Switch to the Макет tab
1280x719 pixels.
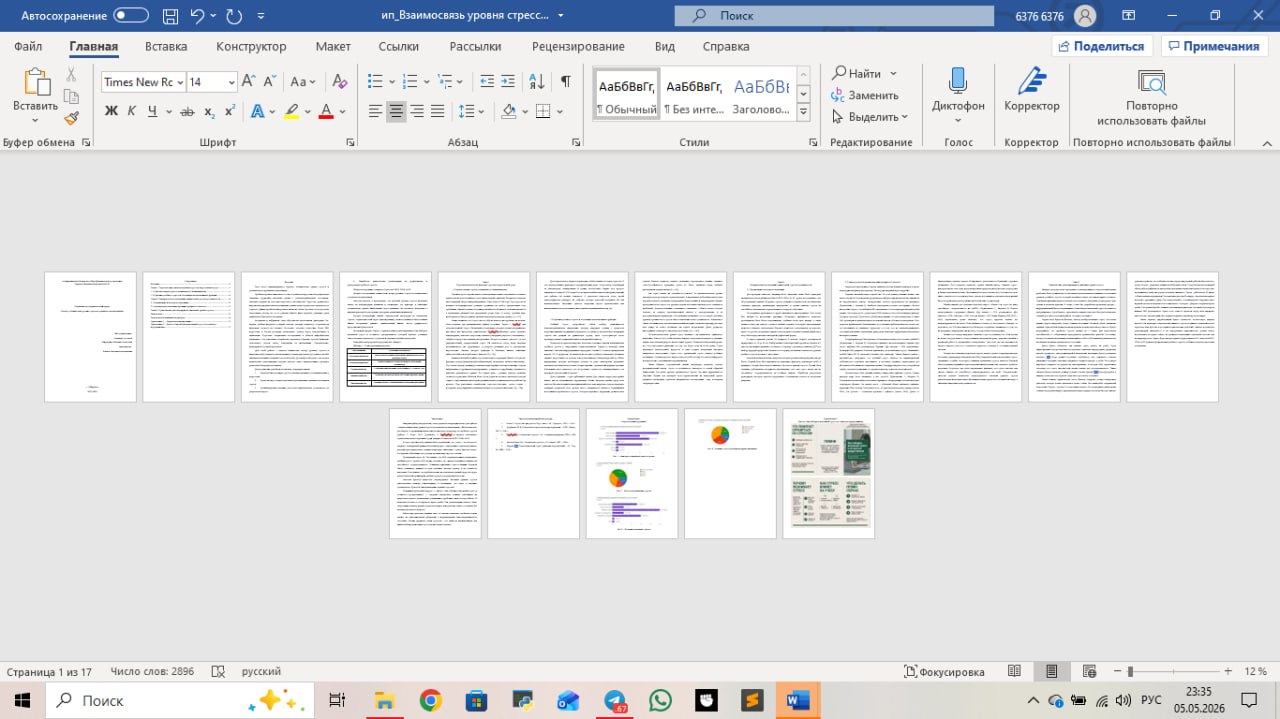coord(333,46)
